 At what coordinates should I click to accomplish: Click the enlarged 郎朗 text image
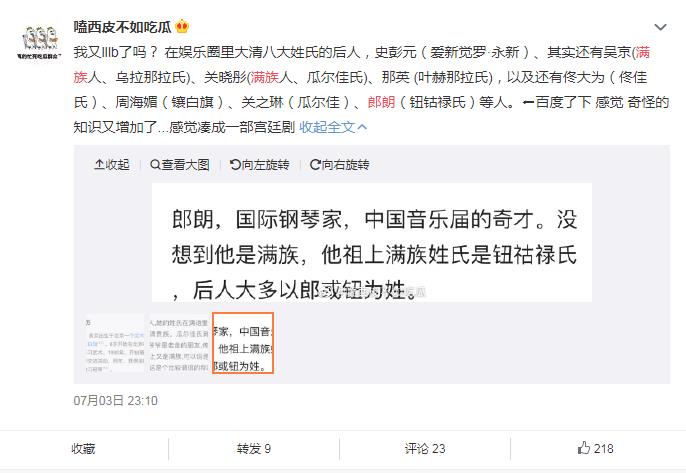pos(372,242)
